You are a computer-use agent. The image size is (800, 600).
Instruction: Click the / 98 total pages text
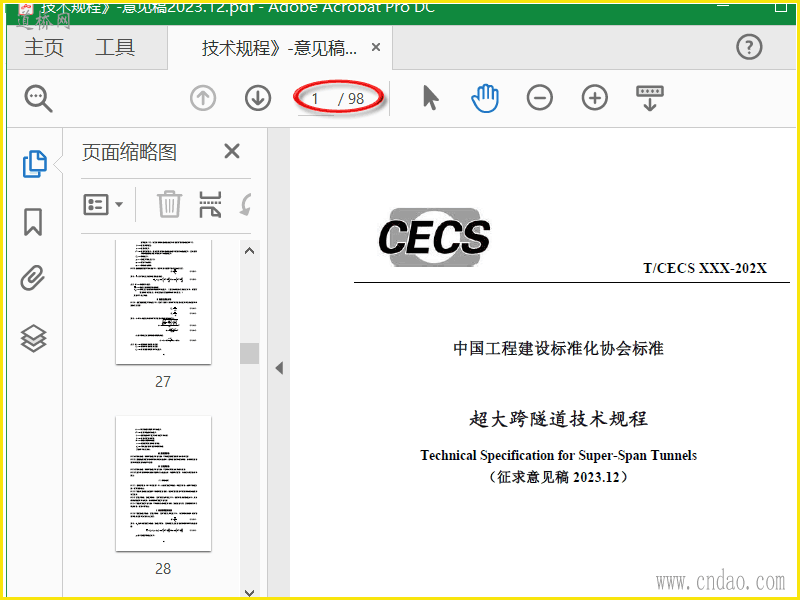tap(351, 98)
